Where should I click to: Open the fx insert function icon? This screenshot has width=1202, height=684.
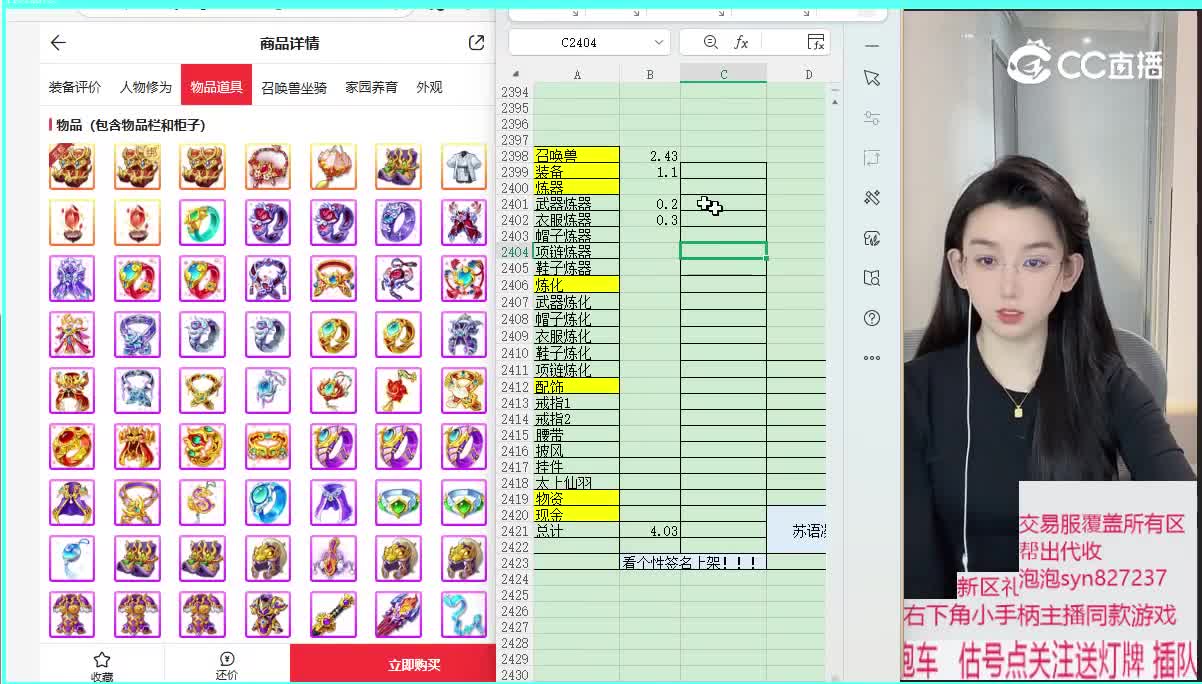point(741,42)
